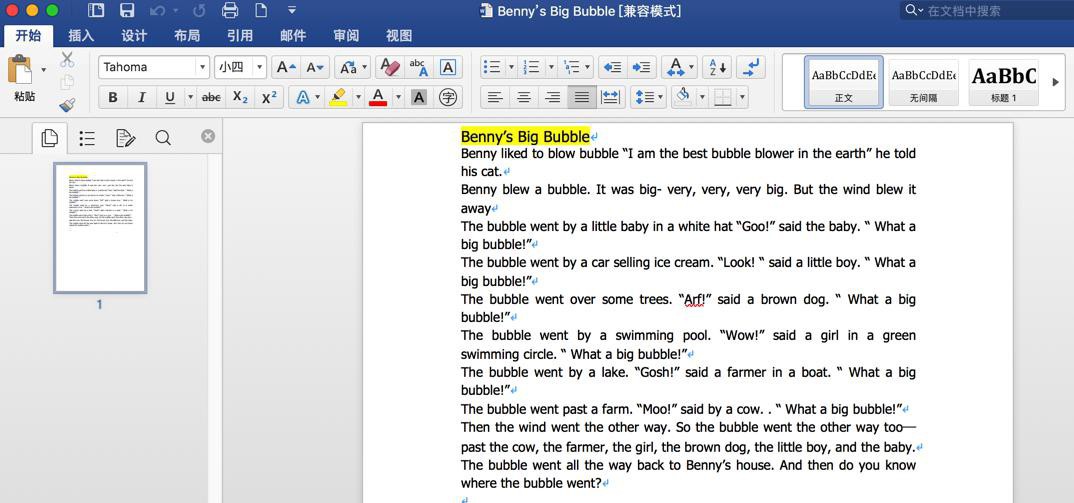Image resolution: width=1074 pixels, height=503 pixels.
Task: Toggle character shading
Action: tap(419, 97)
